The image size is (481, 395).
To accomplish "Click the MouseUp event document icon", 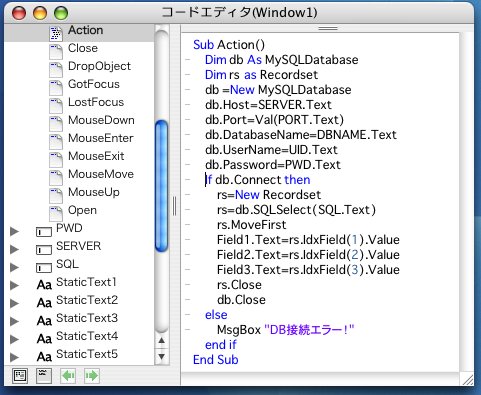I will (x=56, y=195).
